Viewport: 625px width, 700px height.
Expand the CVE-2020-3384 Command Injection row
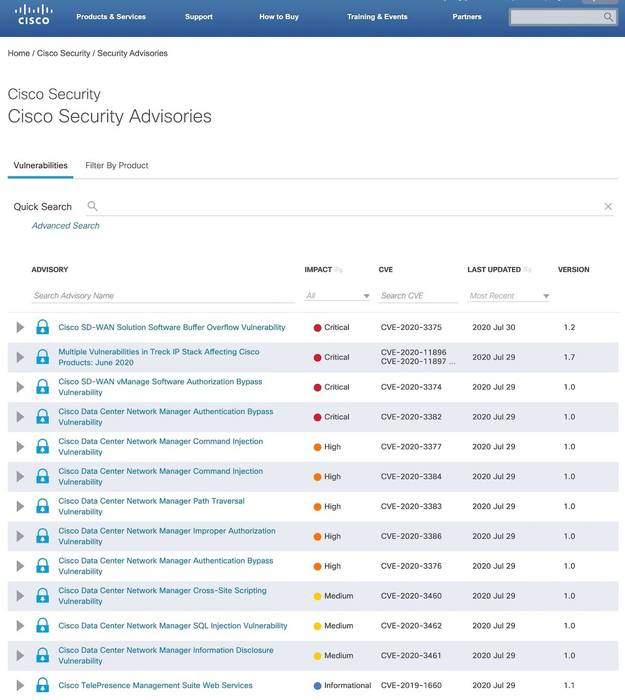click(20, 476)
